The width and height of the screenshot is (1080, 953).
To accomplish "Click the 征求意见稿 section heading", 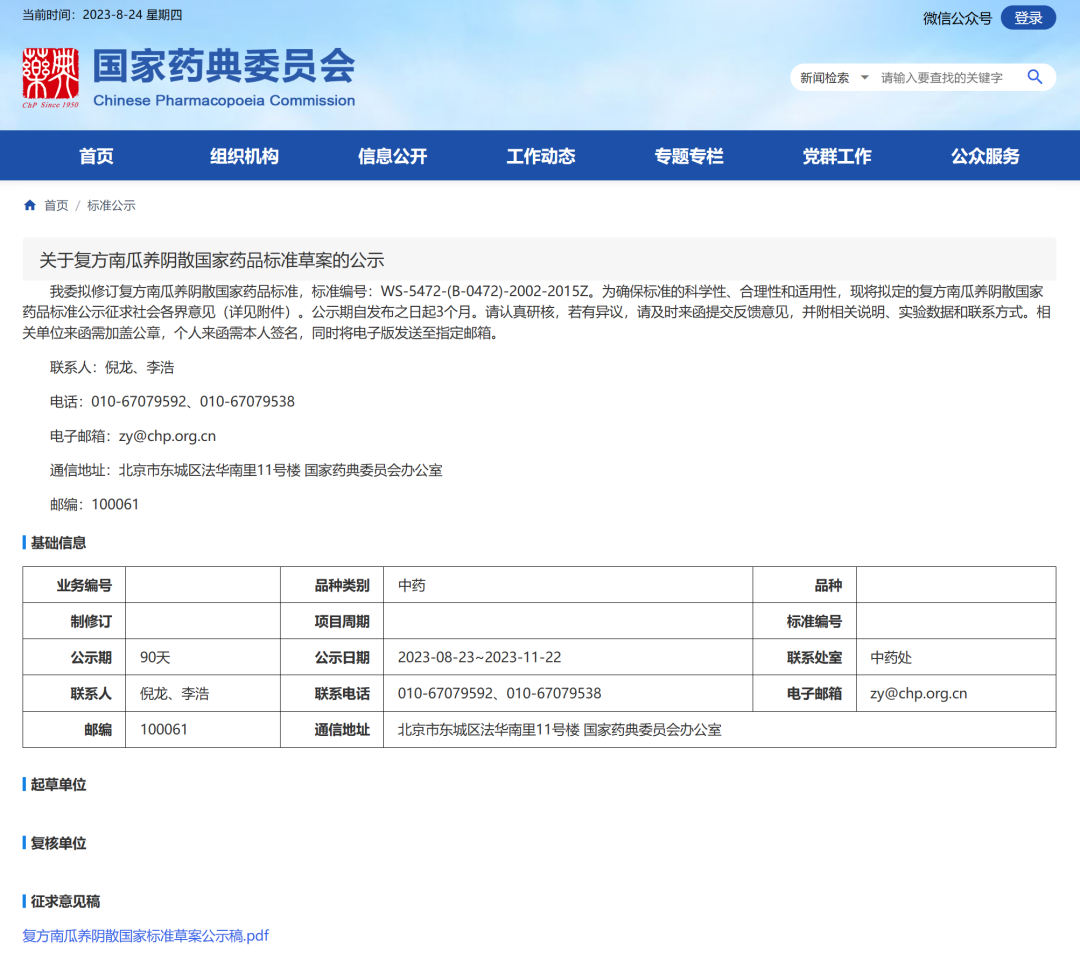I will 65,901.
